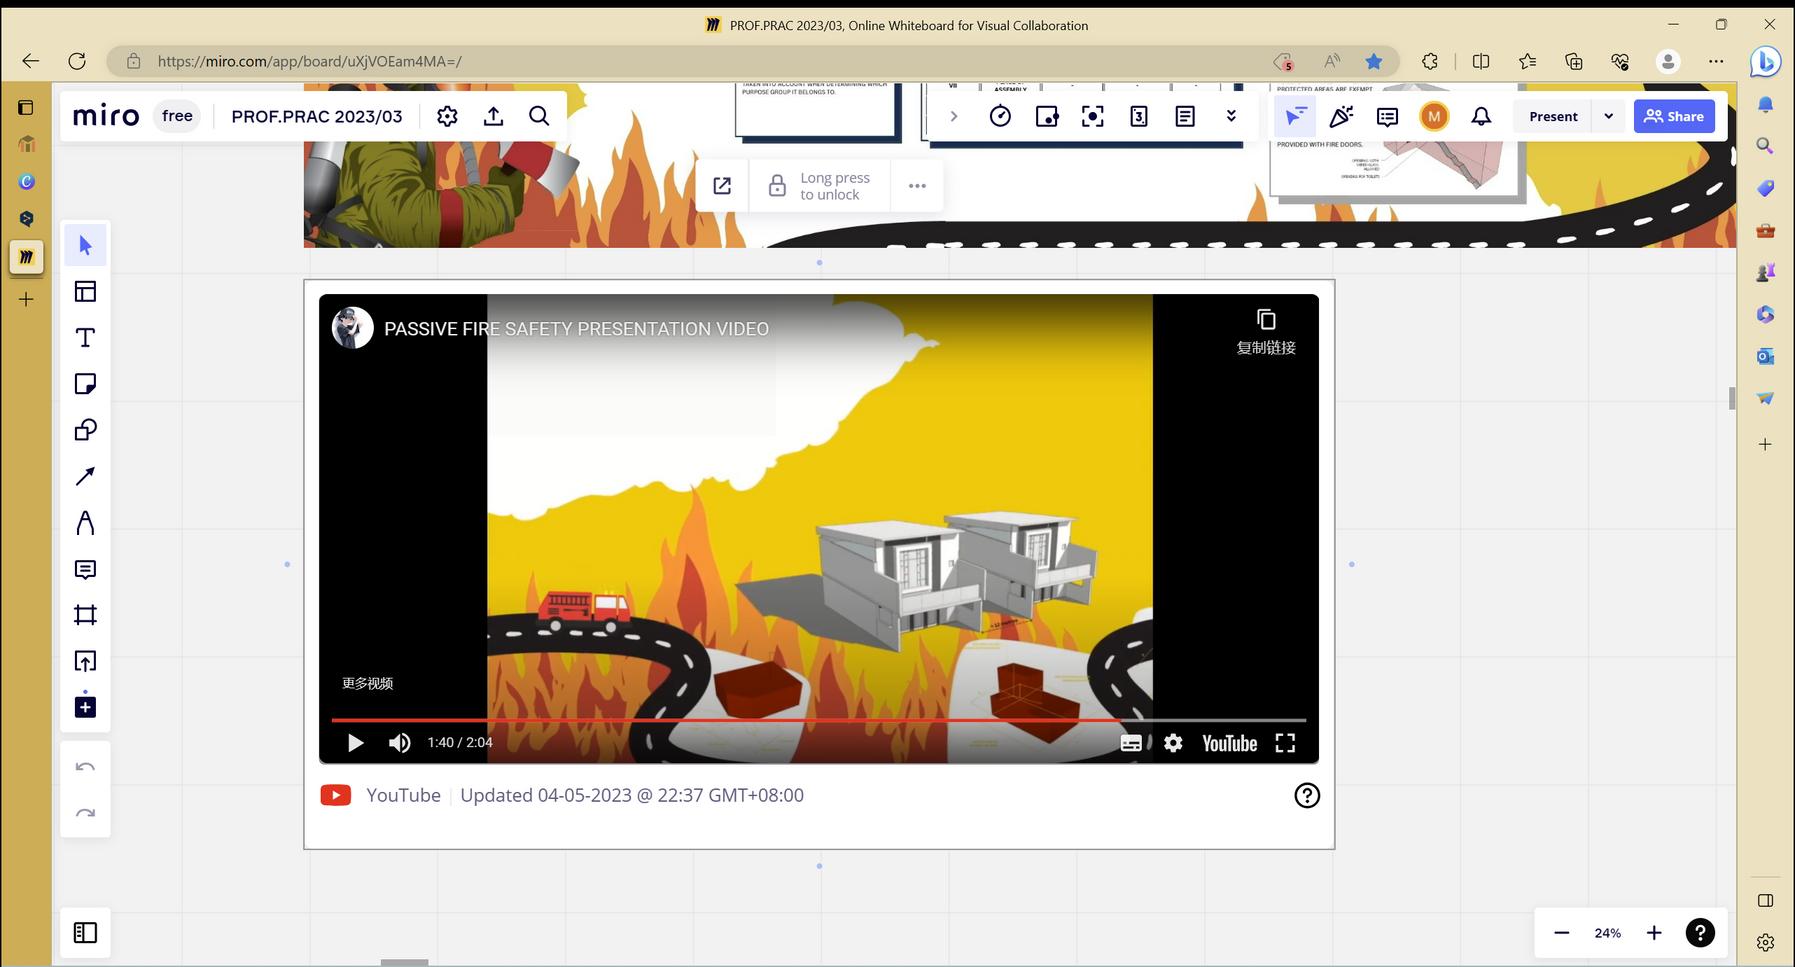Open browser settings and more menu
1795x967 pixels.
click(1716, 61)
